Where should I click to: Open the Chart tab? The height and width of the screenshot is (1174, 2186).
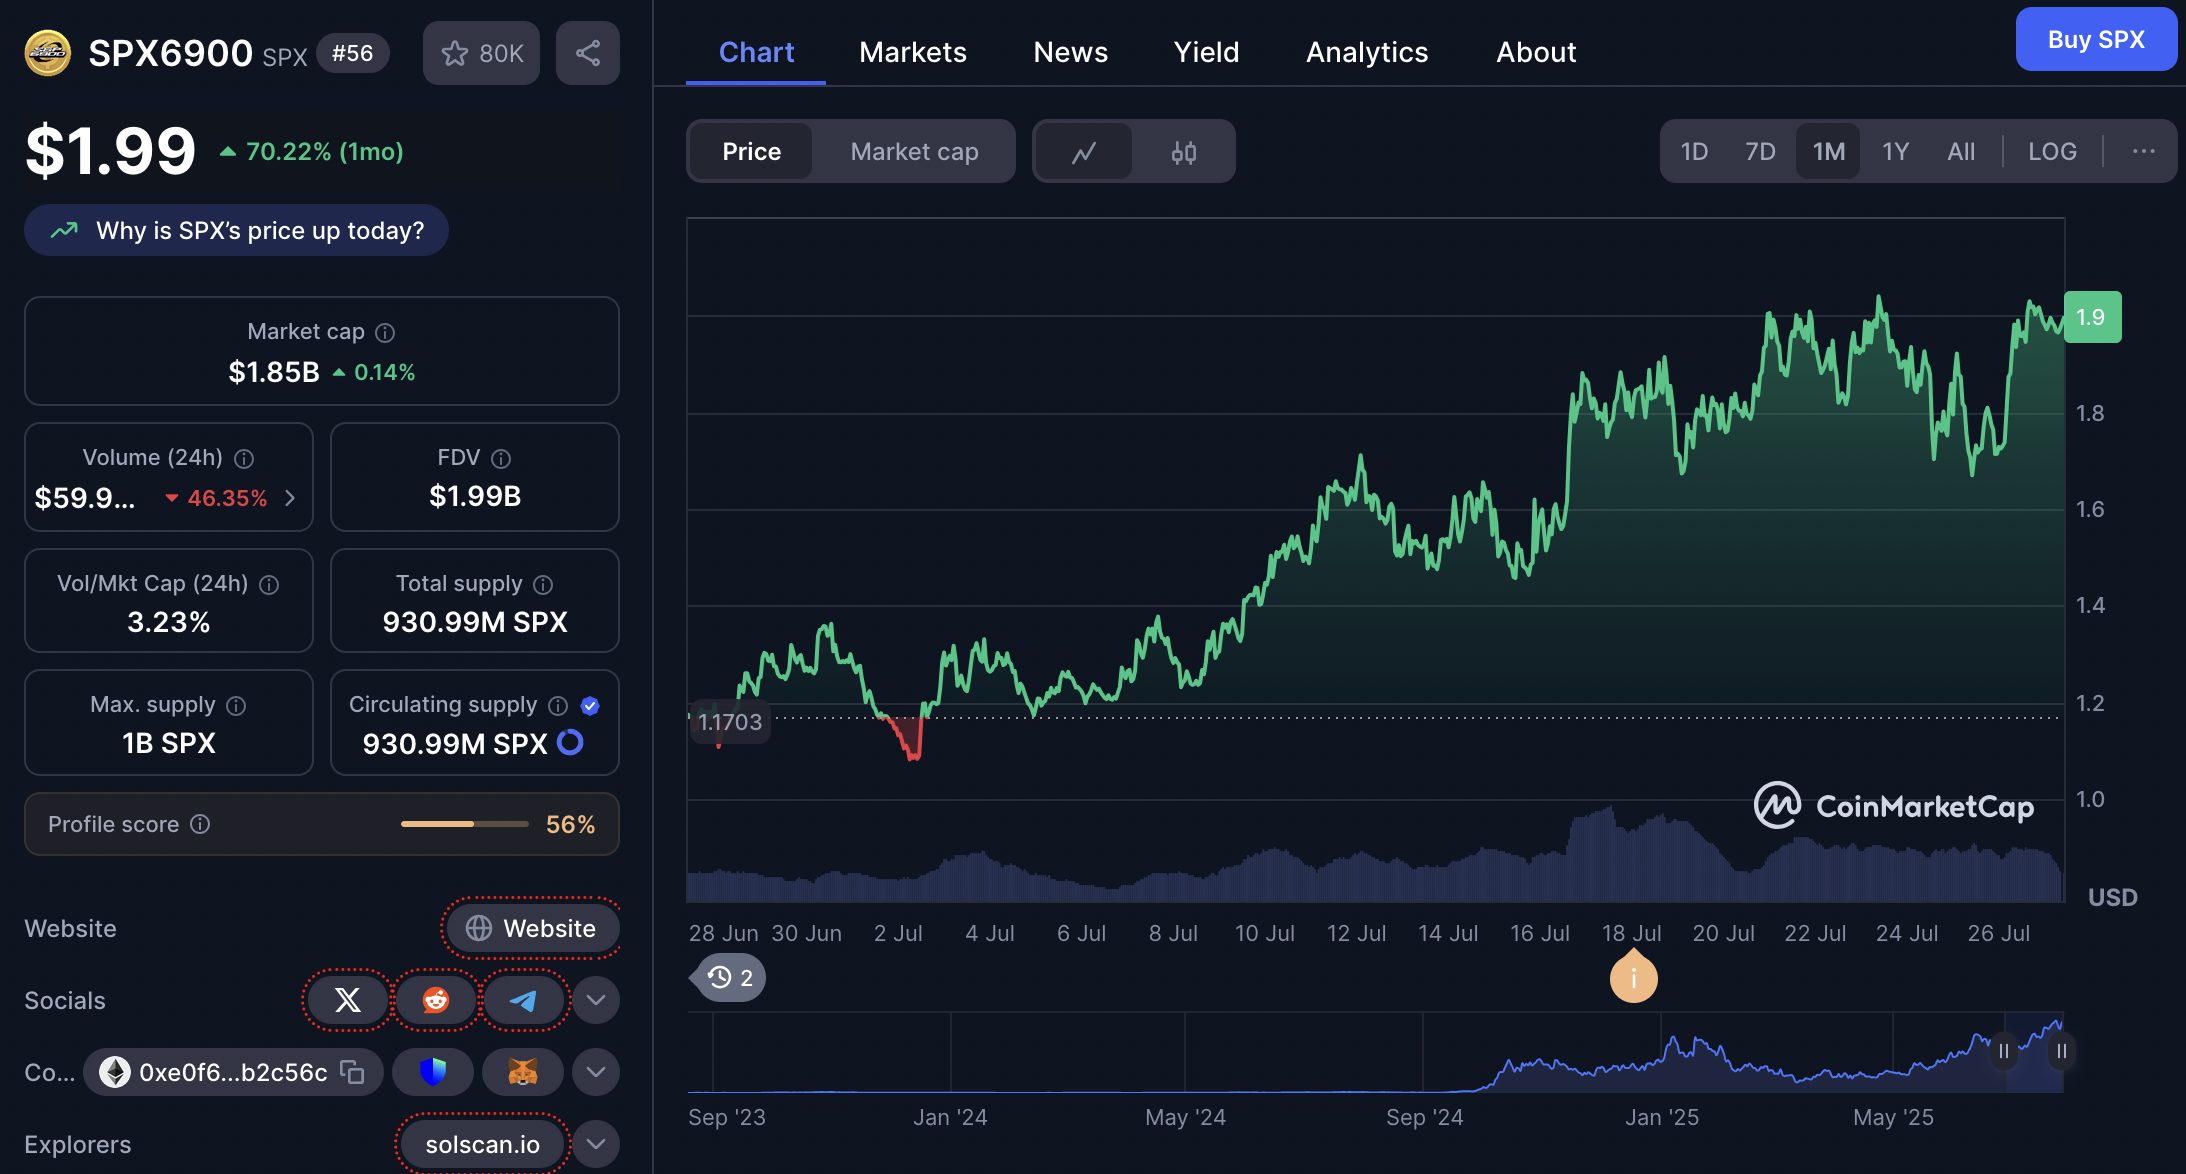[756, 52]
